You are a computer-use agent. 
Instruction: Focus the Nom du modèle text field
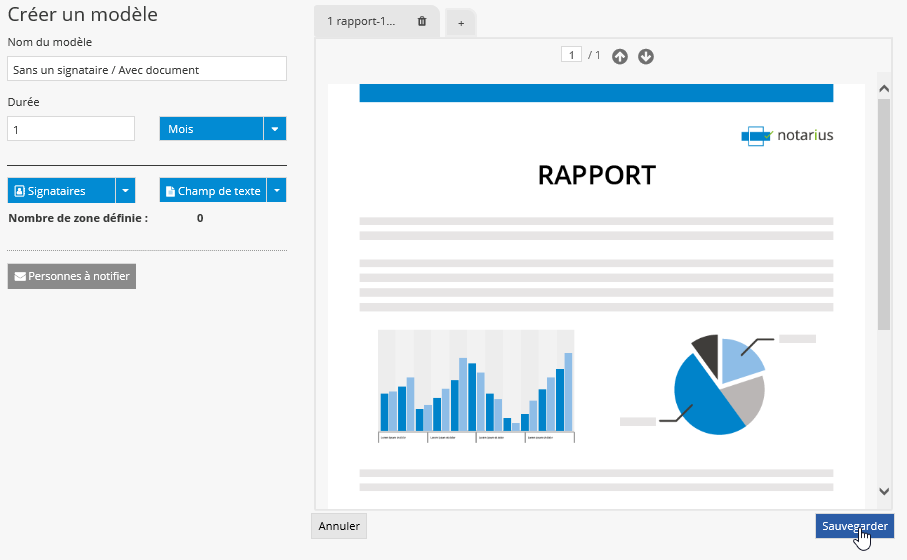click(147, 69)
